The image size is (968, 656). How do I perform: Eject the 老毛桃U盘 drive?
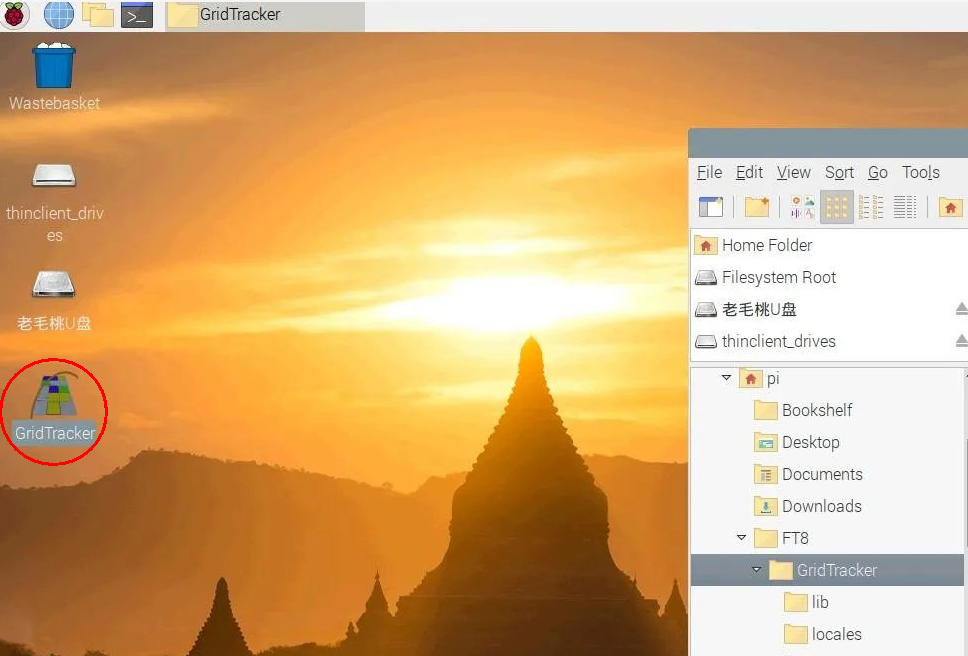[x=961, y=309]
